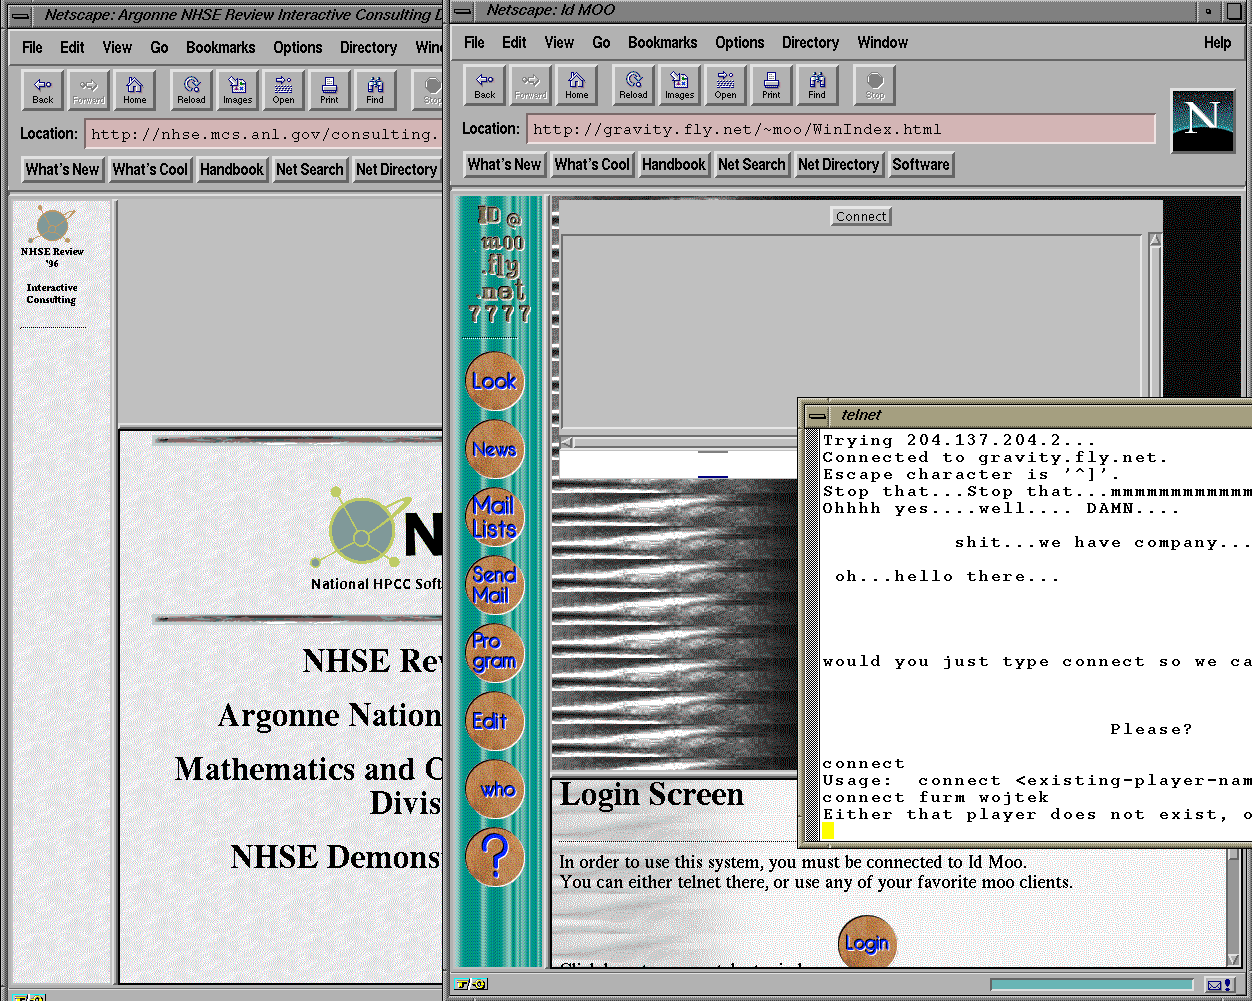This screenshot has width=1252, height=1001.
Task: Open Bookmarks menu in Argonne NHSE window
Action: (x=221, y=47)
